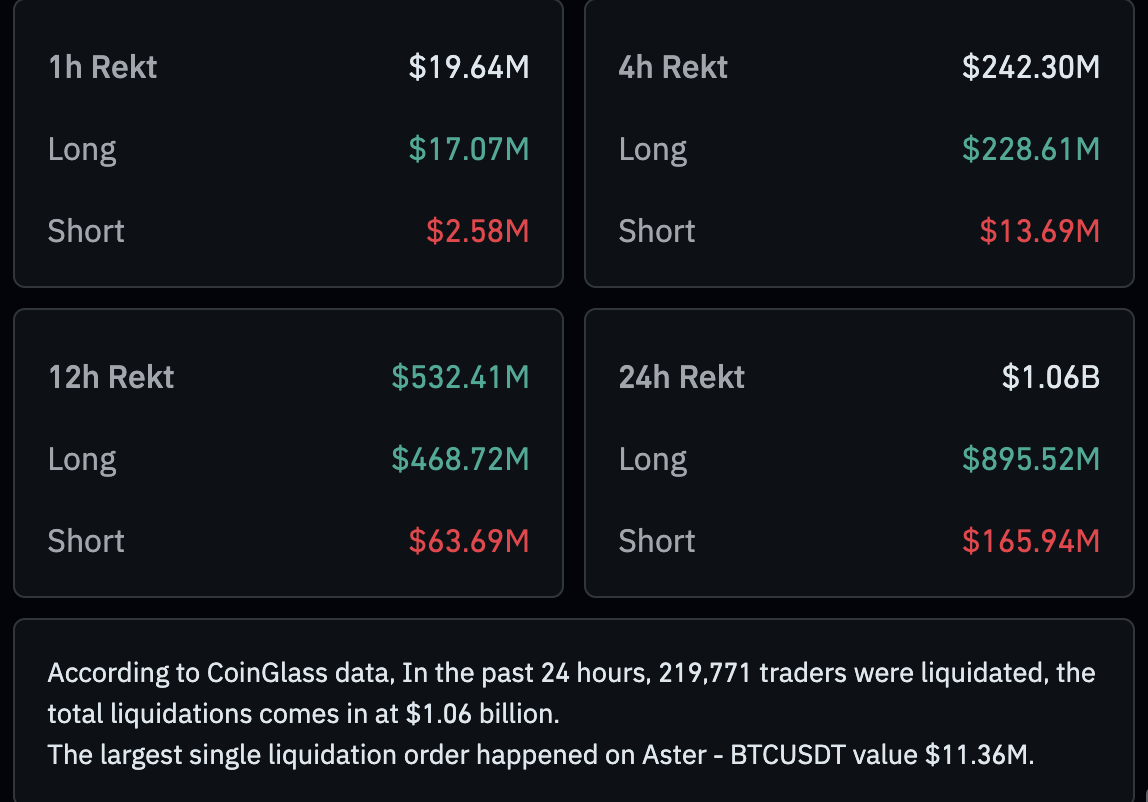Click the 24h short value $165.94M
This screenshot has width=1148, height=802.
(1030, 541)
